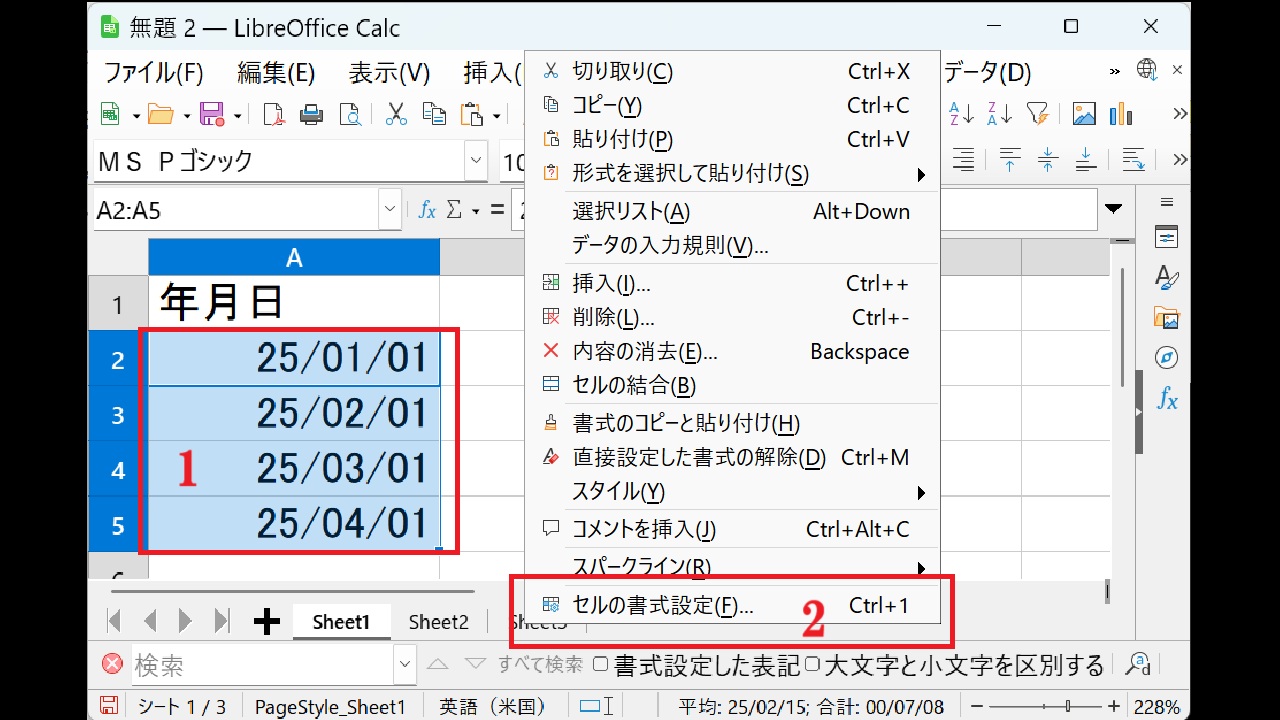Export directly as PDF
Screen dimensions: 1280x720
pyautogui.click(x=274, y=115)
